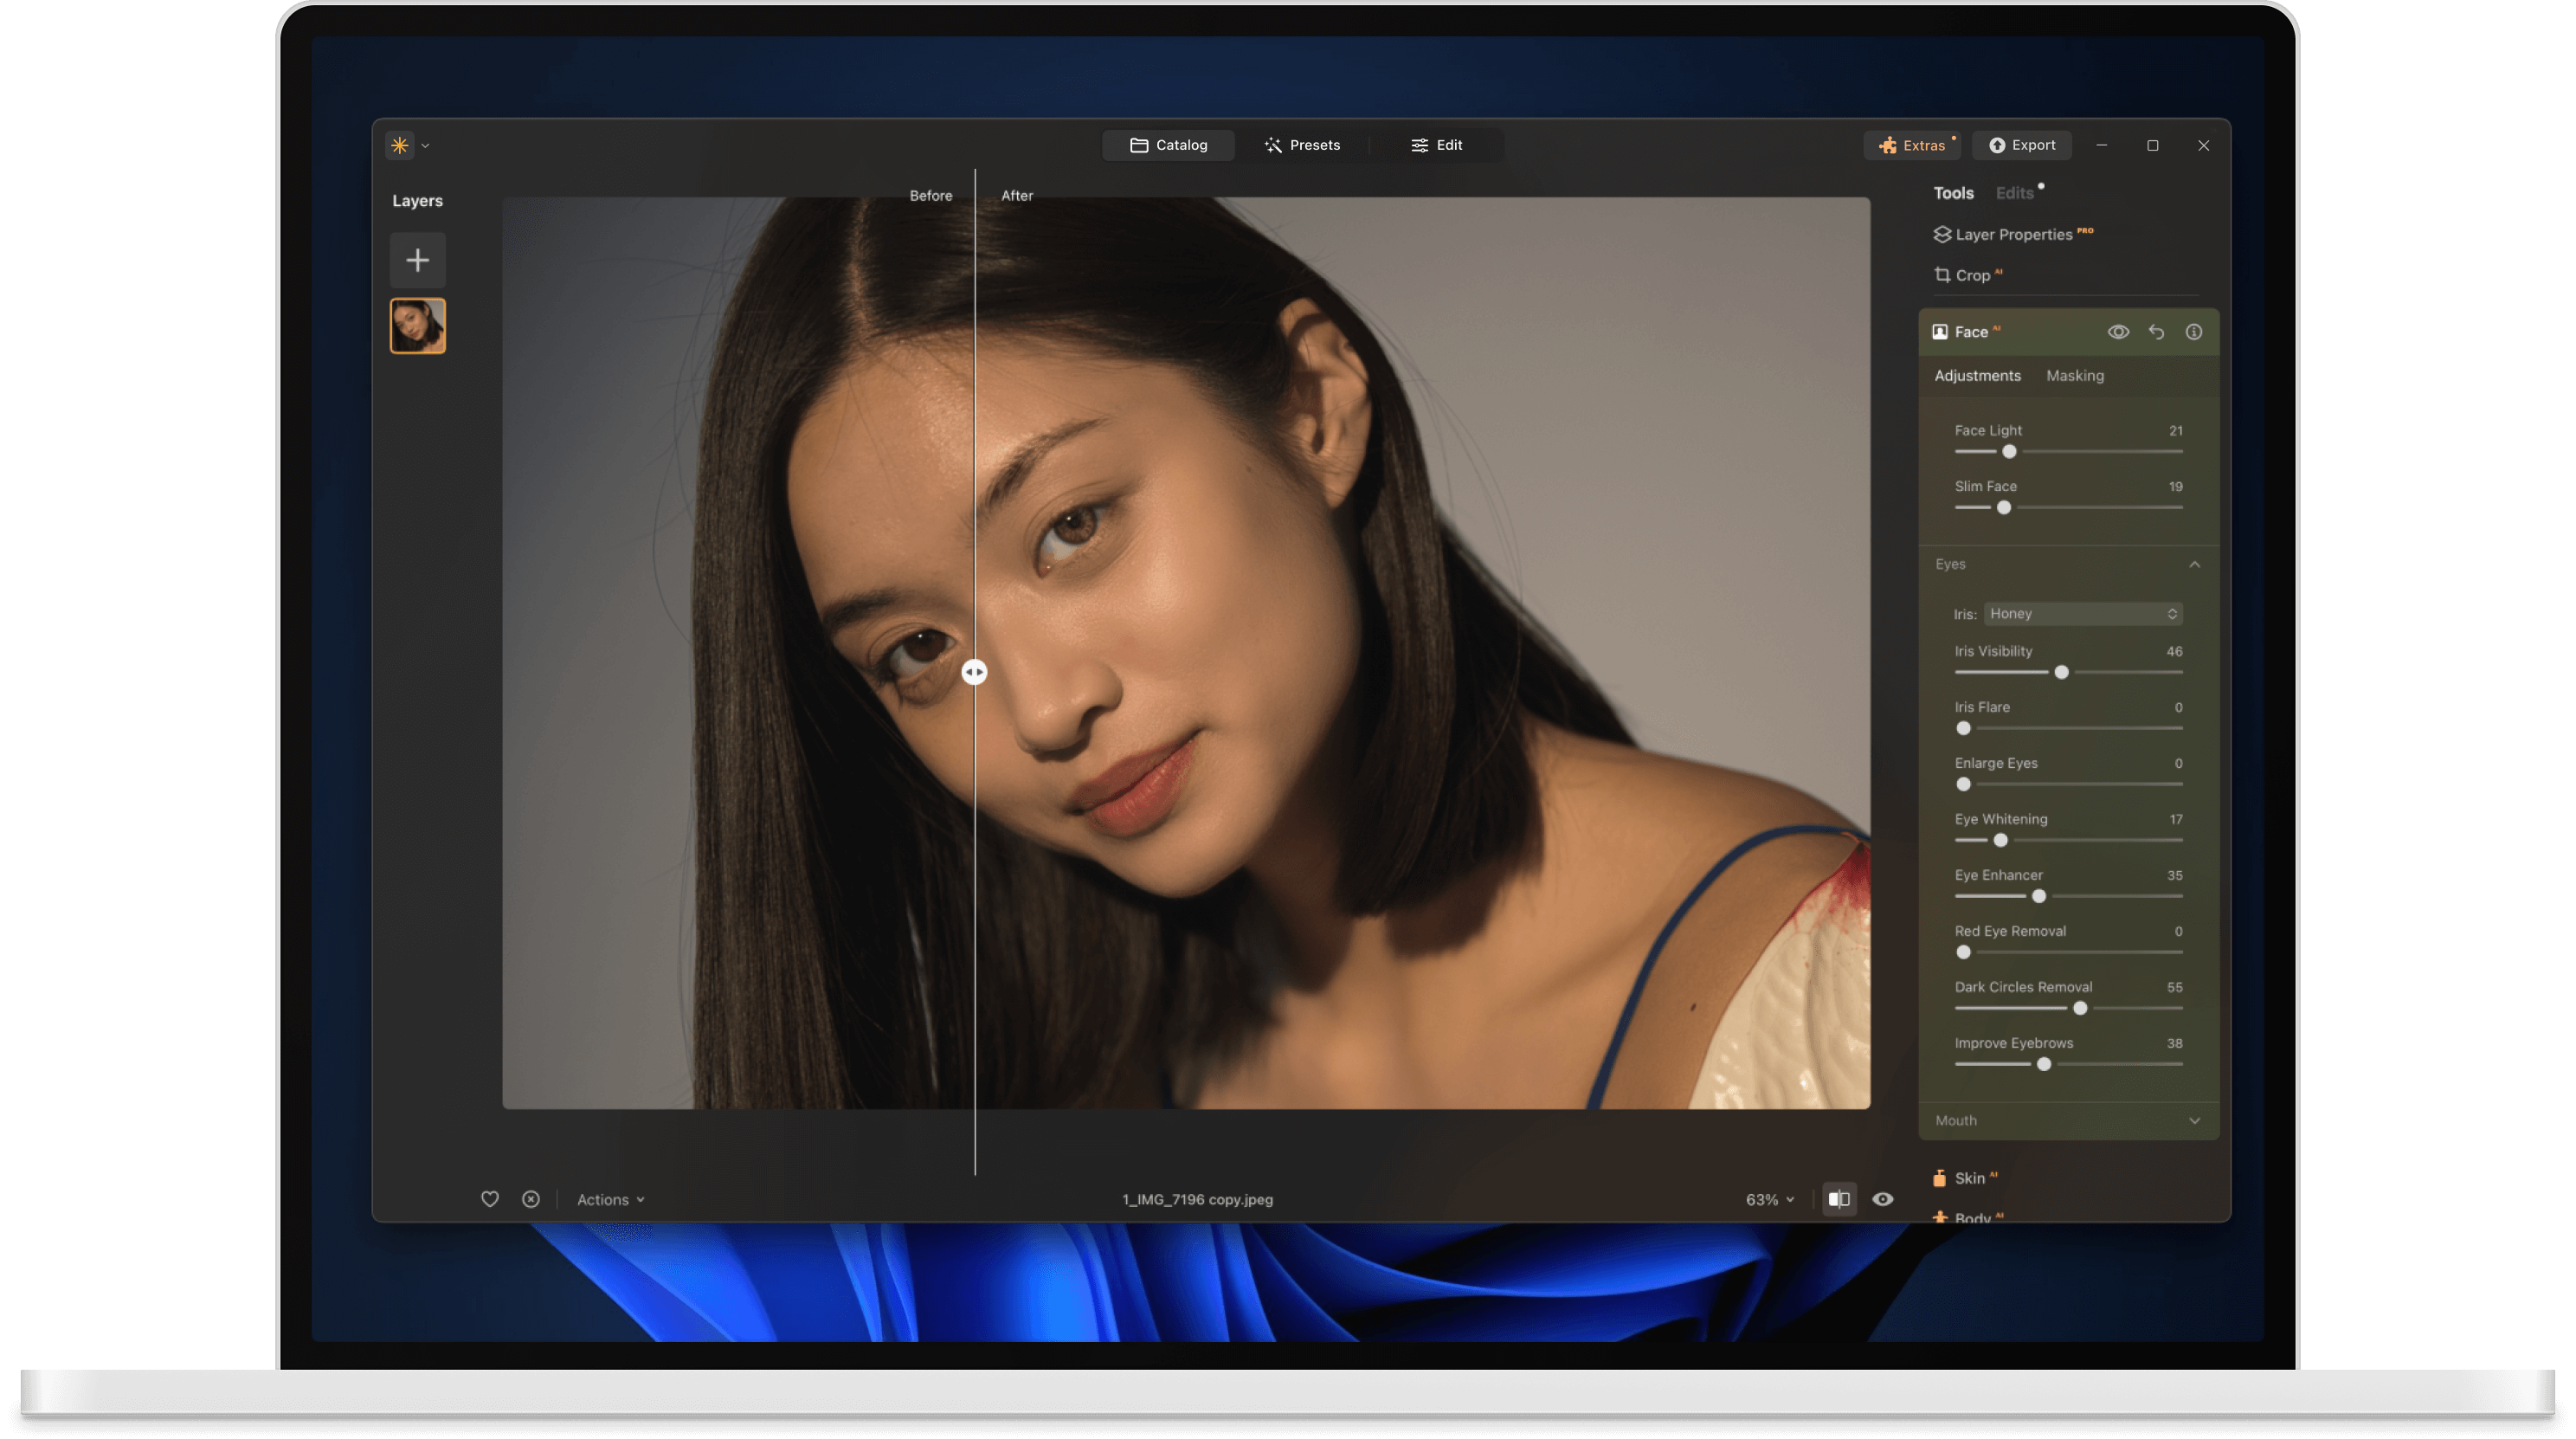2576x1439 pixels.
Task: Reset Face adjustments with the undo icon
Action: pos(2157,331)
